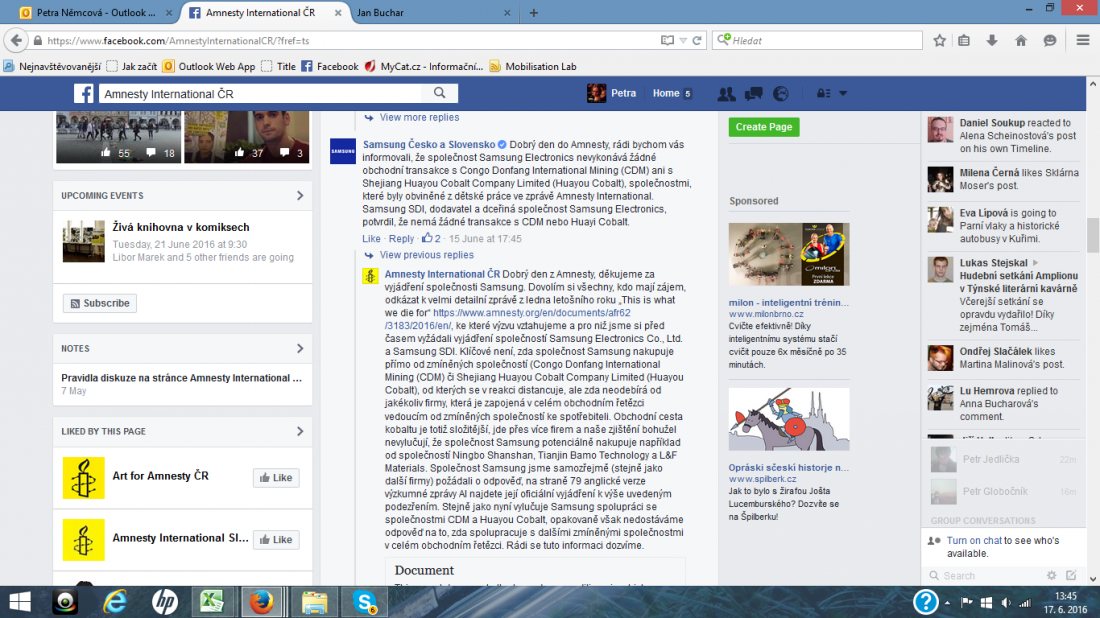
Task: Bookmark this page with the star icon
Action: (939, 41)
